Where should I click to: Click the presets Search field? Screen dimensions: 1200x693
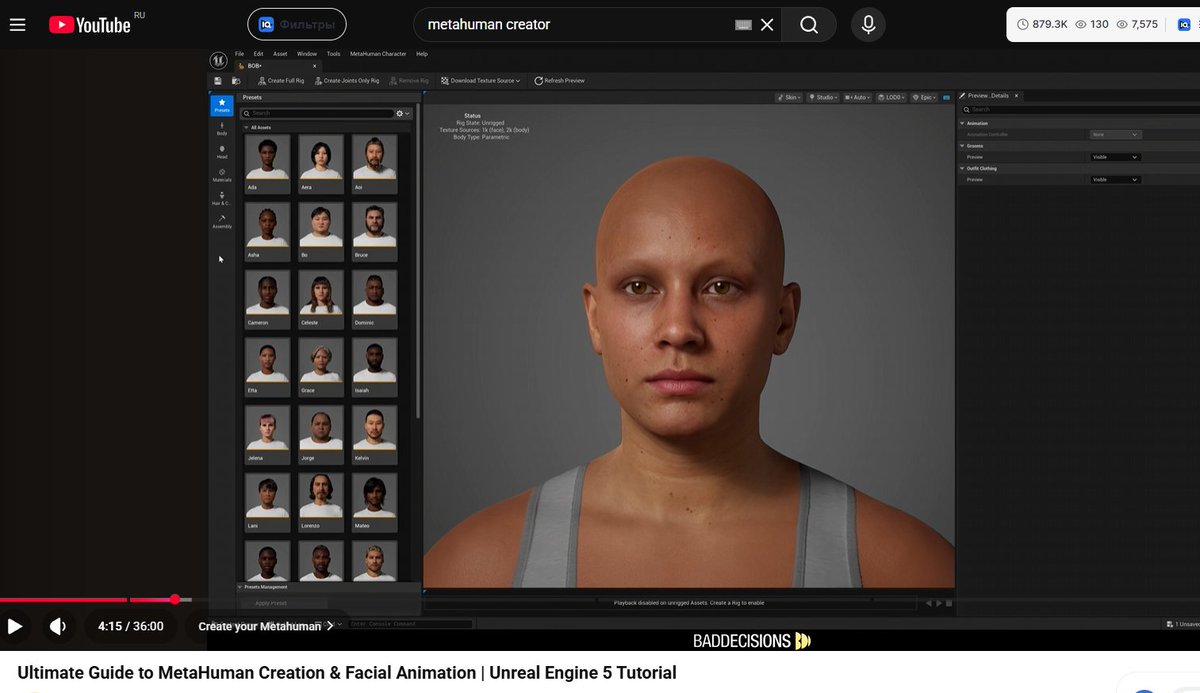318,113
